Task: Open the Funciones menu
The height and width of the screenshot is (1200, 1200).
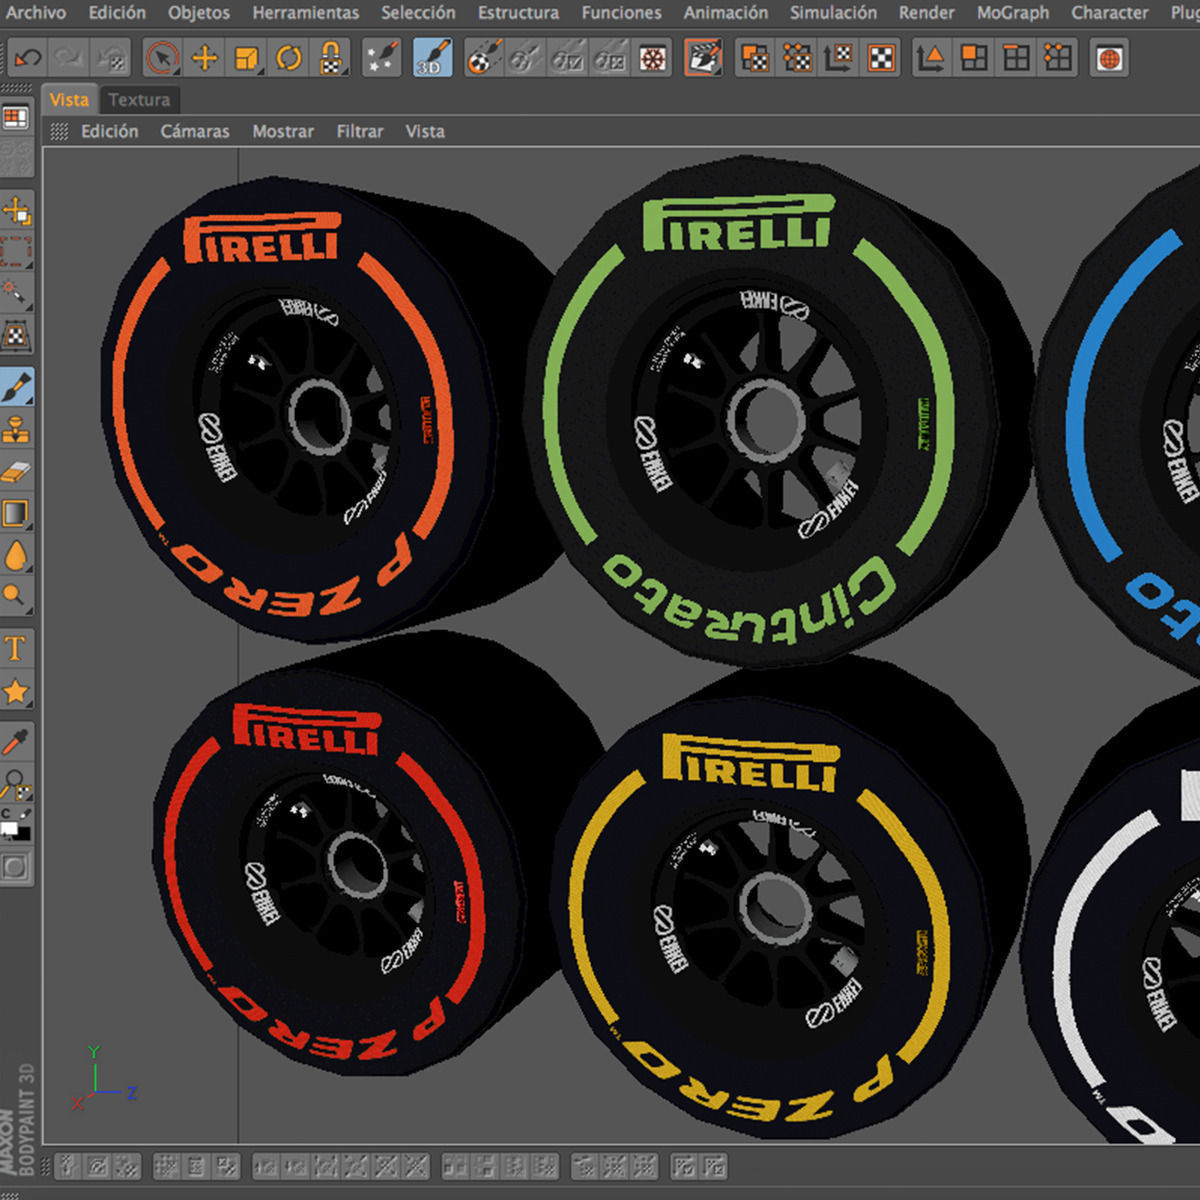Action: pyautogui.click(x=622, y=13)
